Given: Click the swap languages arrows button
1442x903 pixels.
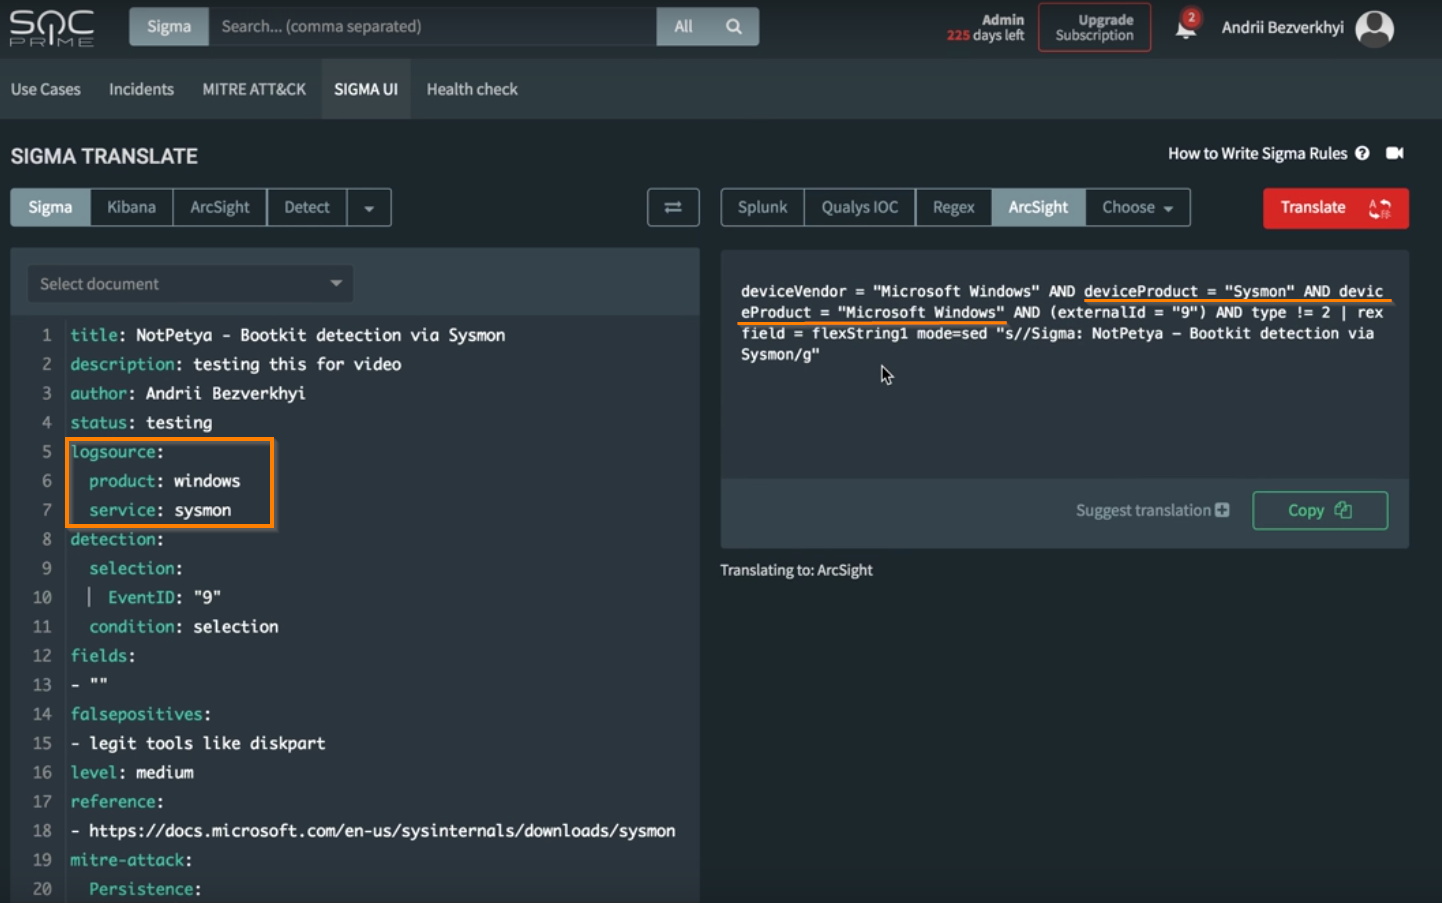Looking at the screenshot, I should pos(673,207).
